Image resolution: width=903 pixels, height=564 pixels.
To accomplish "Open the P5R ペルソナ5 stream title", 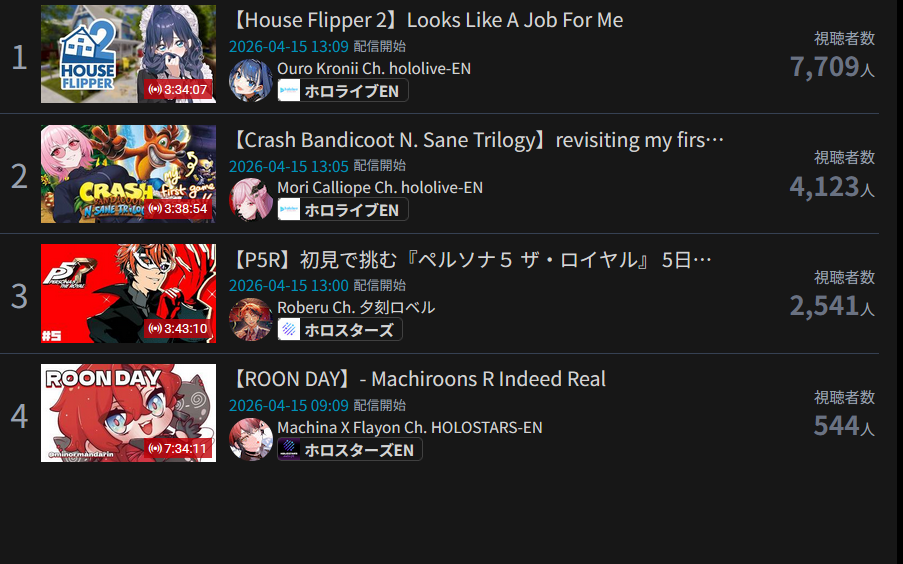I will tap(471, 260).
